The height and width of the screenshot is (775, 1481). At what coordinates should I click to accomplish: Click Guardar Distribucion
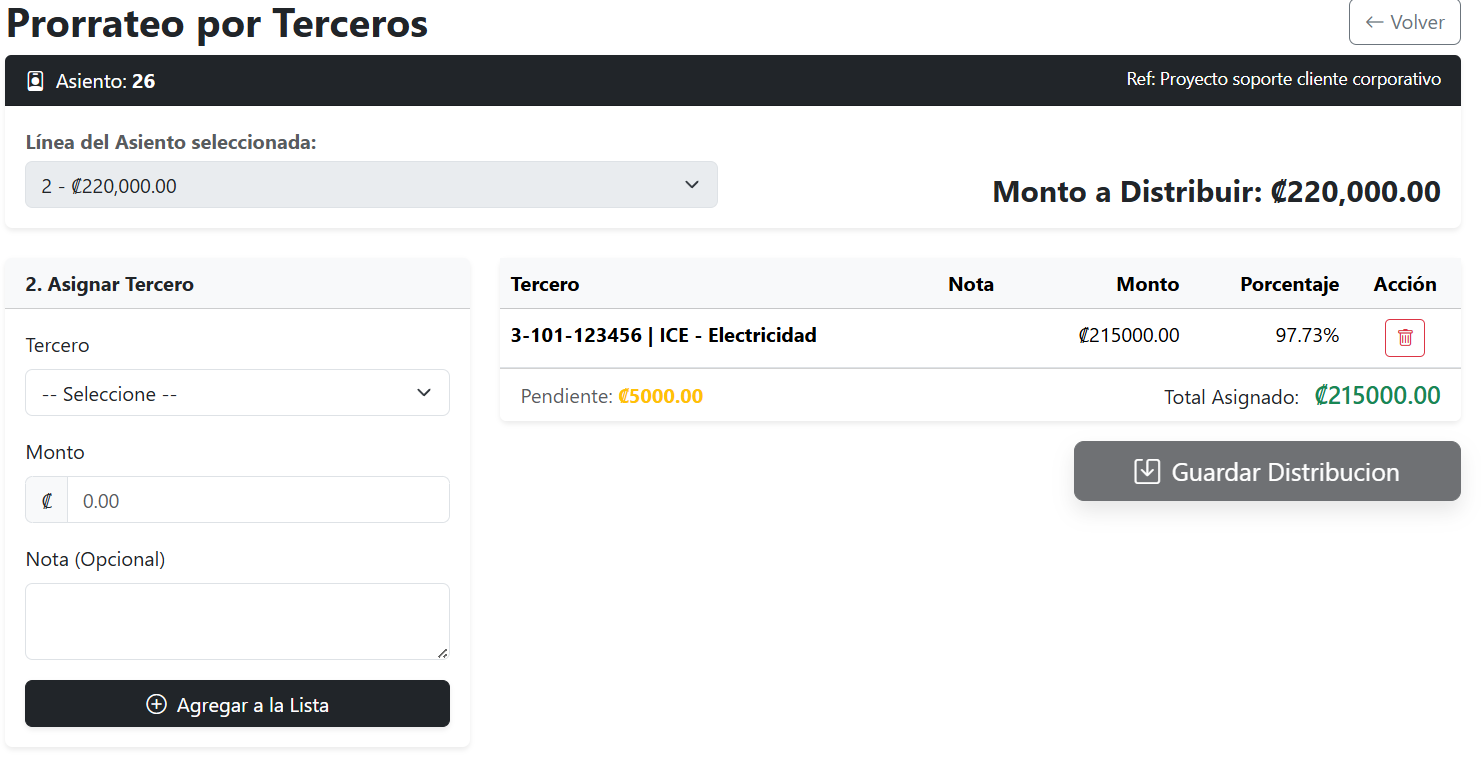coord(1266,470)
